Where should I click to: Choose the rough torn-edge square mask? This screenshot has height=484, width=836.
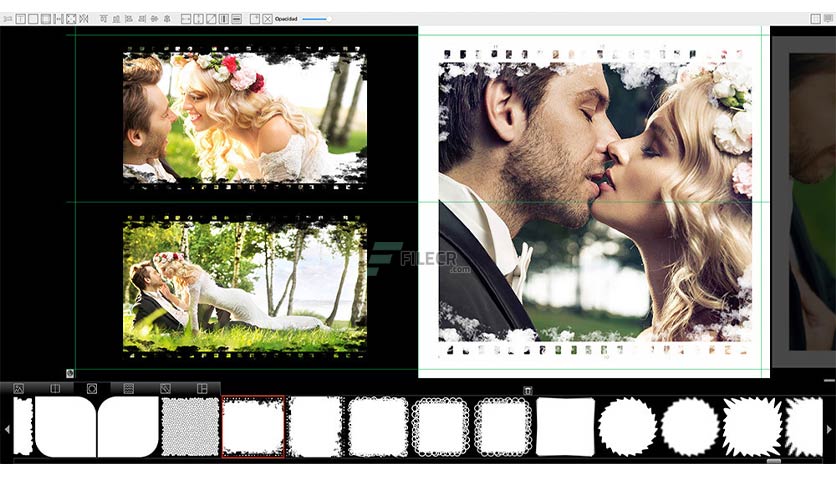(x=378, y=427)
